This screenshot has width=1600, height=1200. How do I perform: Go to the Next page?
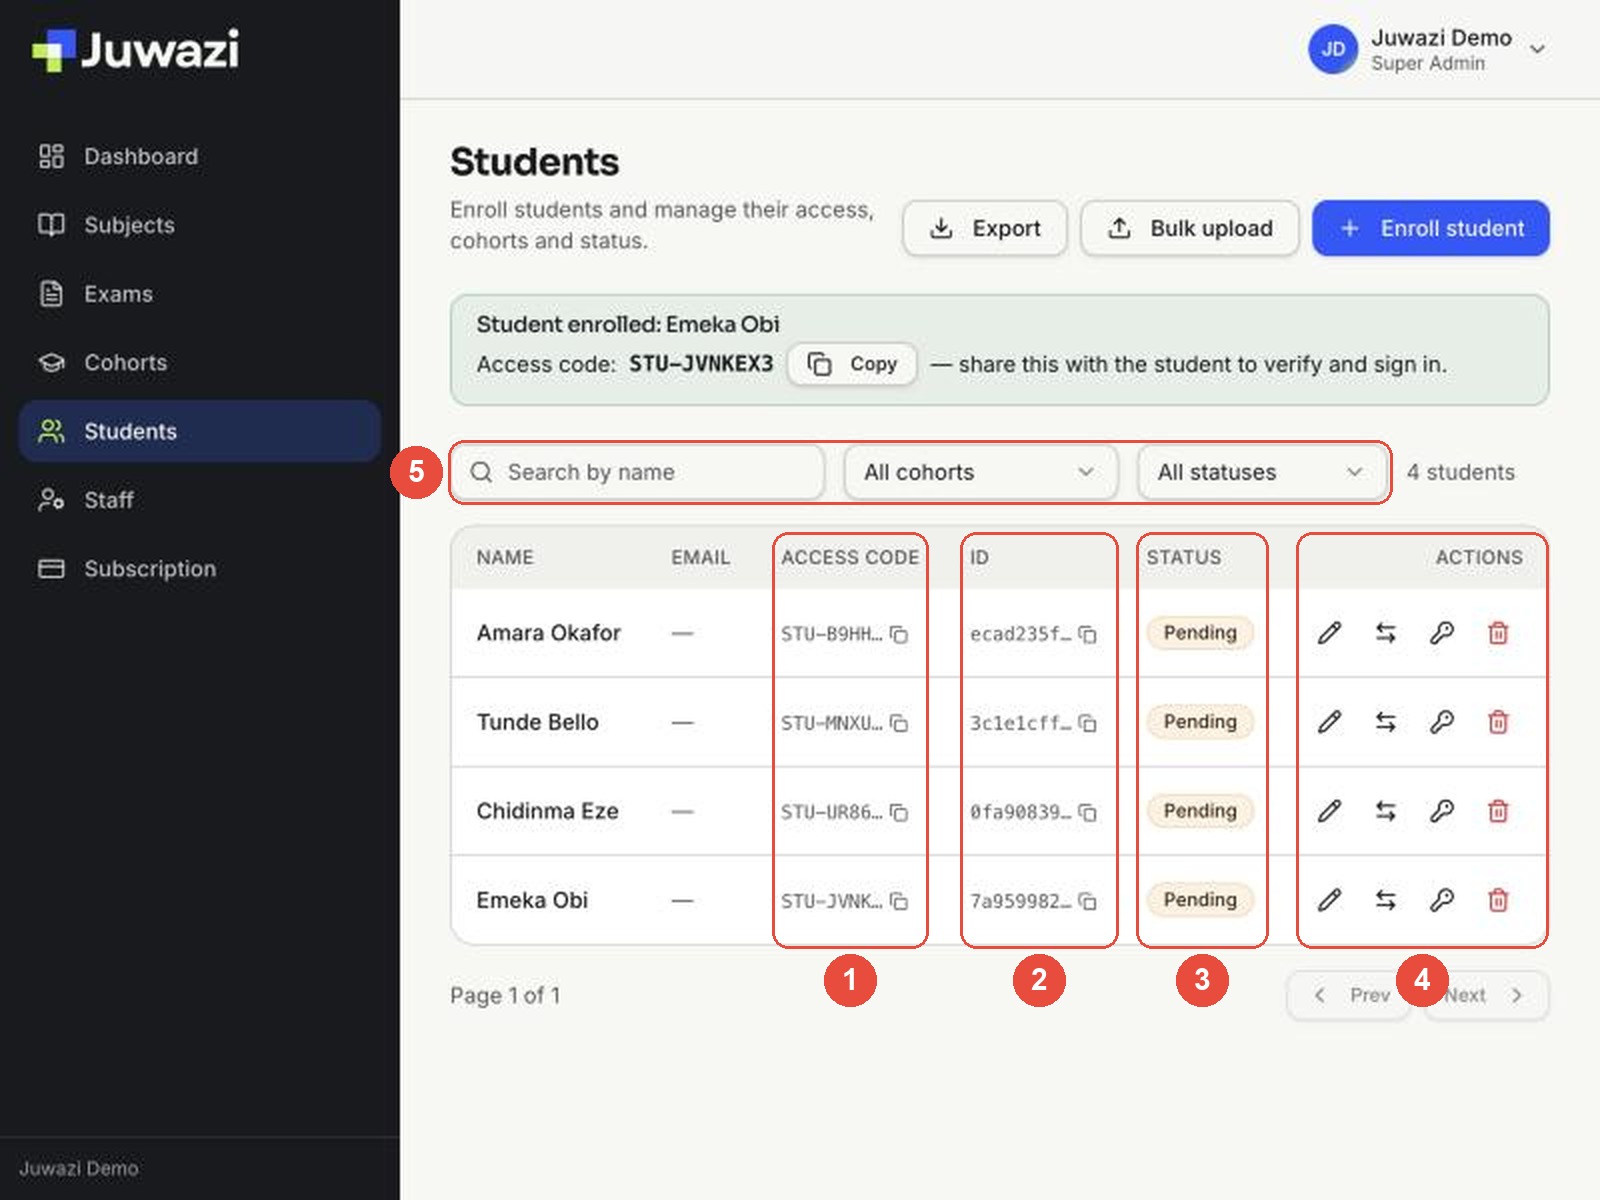coord(1485,995)
